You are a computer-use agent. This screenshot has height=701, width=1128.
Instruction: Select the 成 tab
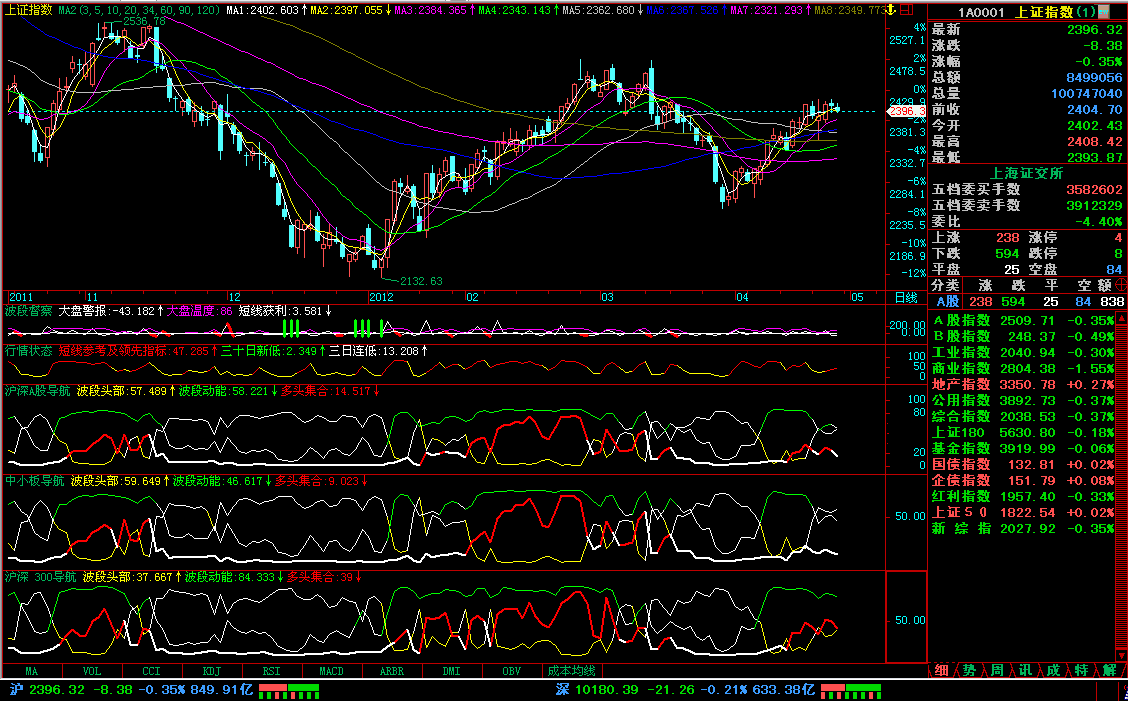coord(1053,670)
